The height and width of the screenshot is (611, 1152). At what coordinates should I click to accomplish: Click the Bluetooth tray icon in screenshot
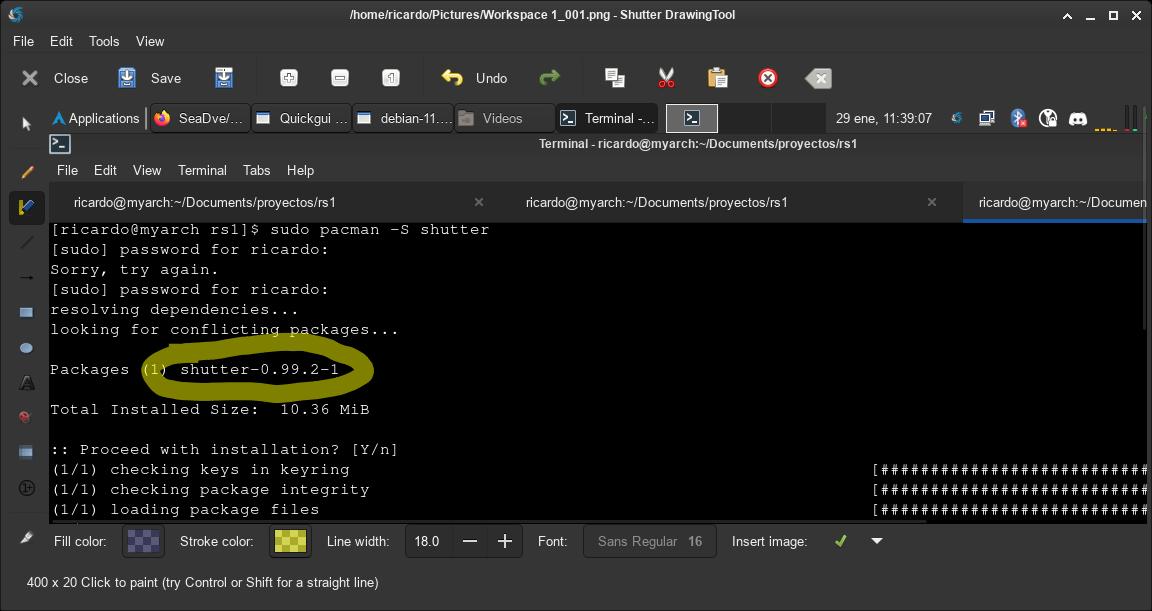tap(1018, 118)
